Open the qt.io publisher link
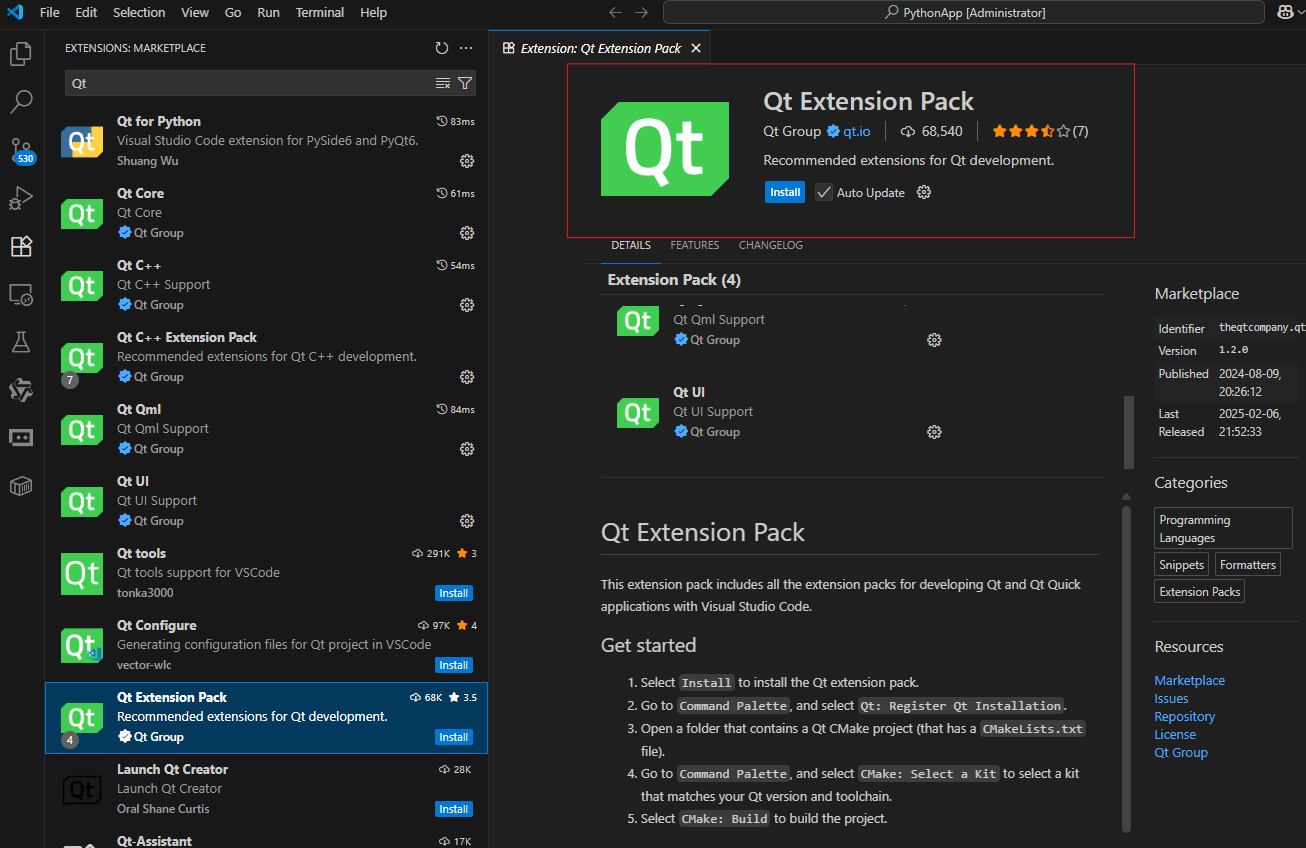This screenshot has width=1306, height=848. coord(857,131)
